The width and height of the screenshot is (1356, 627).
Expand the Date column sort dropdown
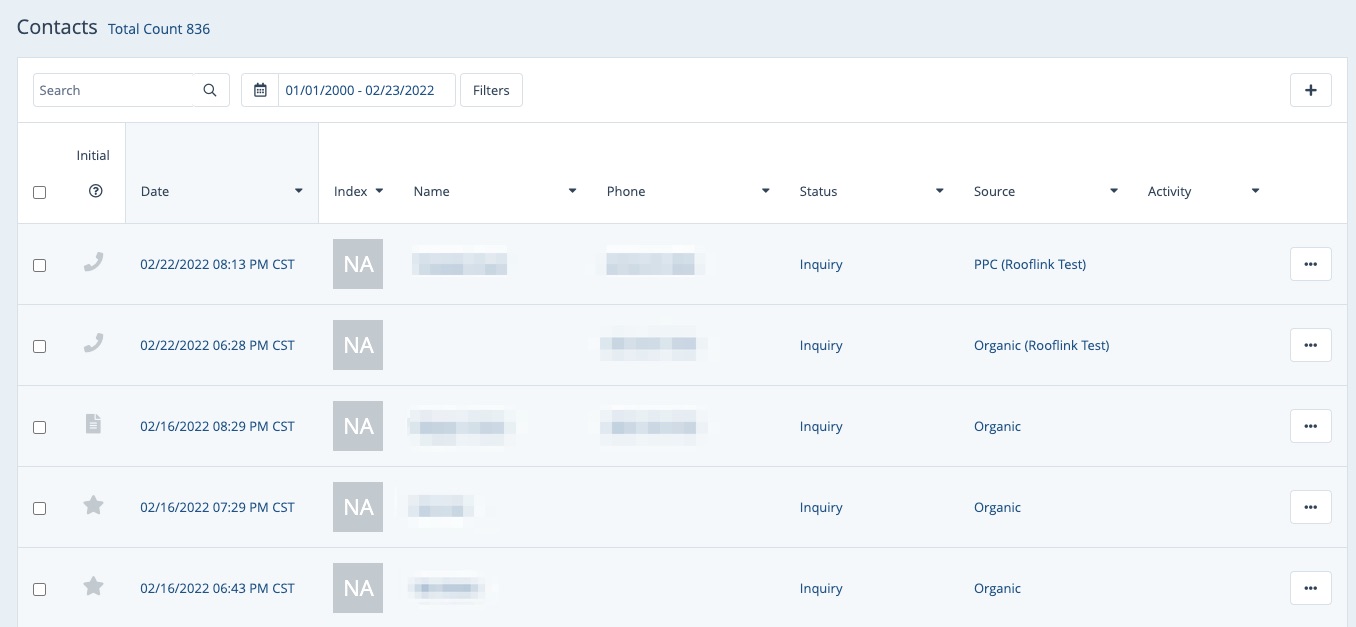[x=298, y=191]
